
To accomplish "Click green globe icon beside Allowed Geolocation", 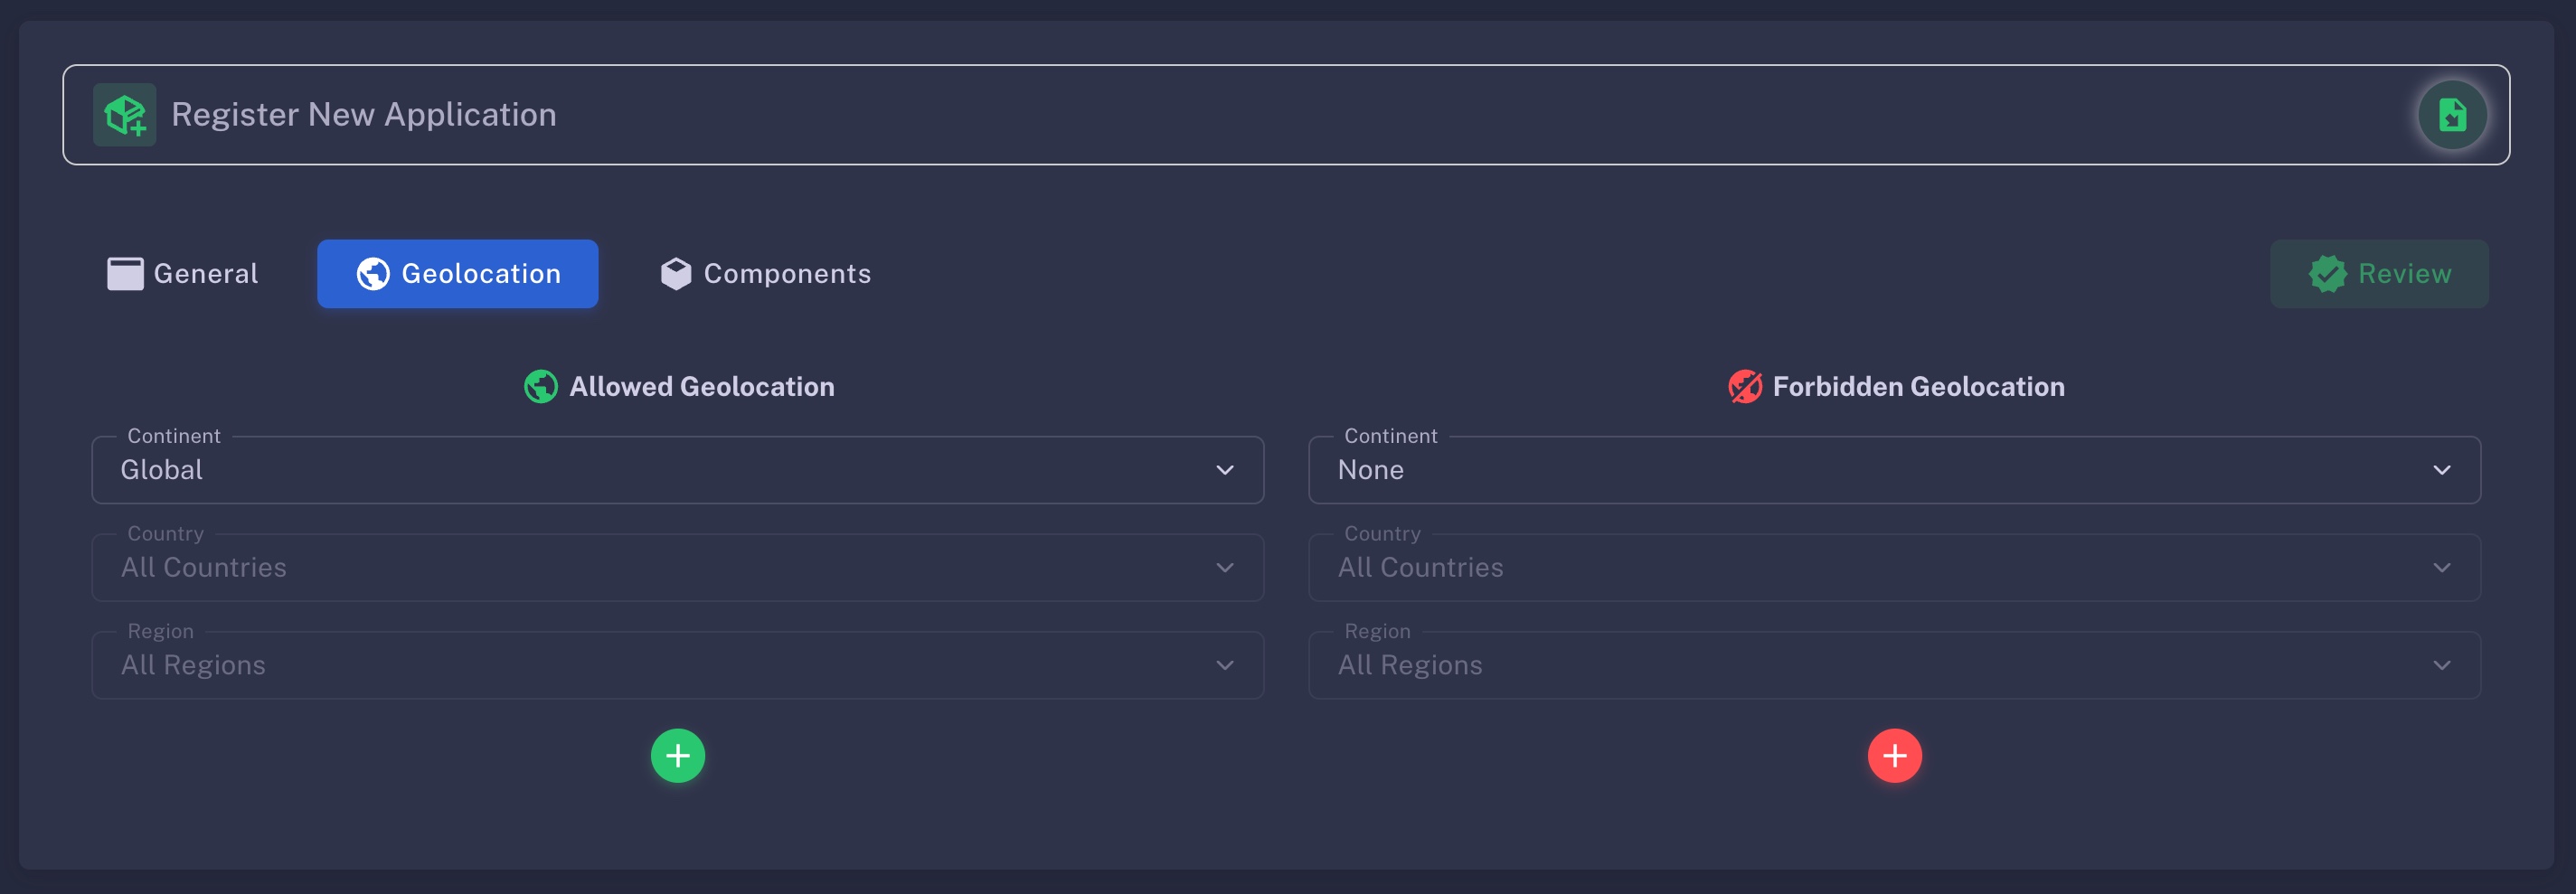I will [541, 387].
